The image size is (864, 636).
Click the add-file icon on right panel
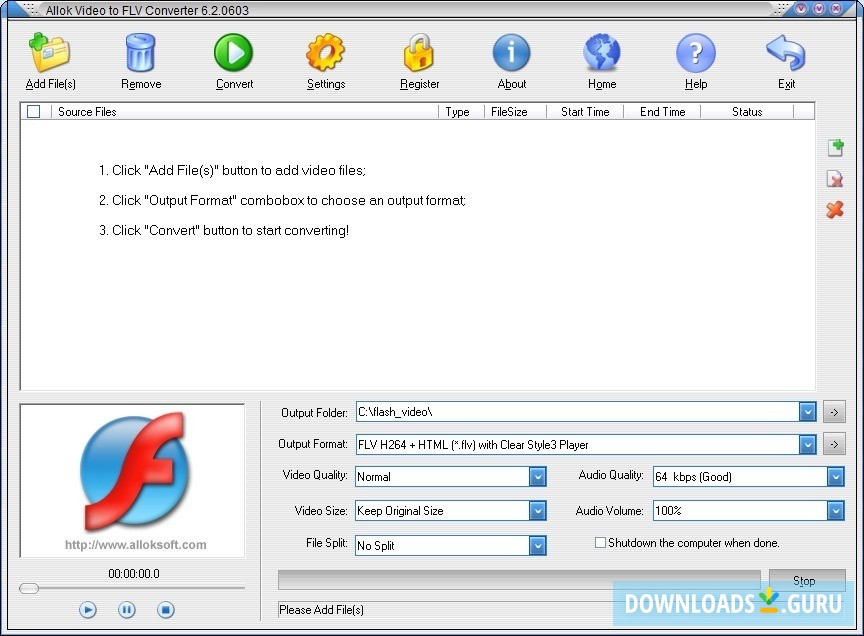835,147
